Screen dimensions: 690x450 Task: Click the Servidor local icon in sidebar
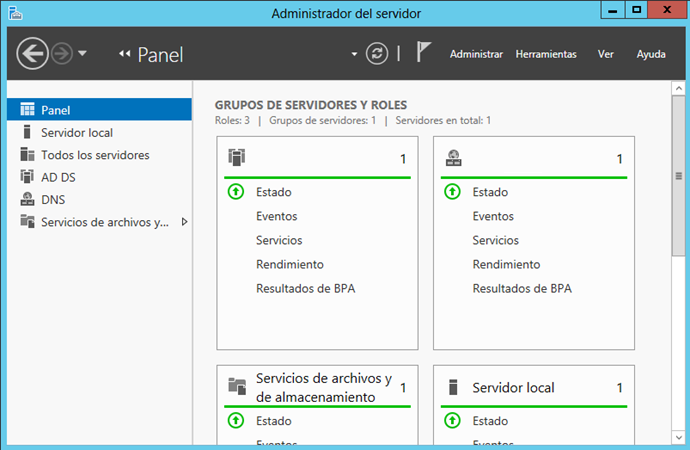point(27,132)
